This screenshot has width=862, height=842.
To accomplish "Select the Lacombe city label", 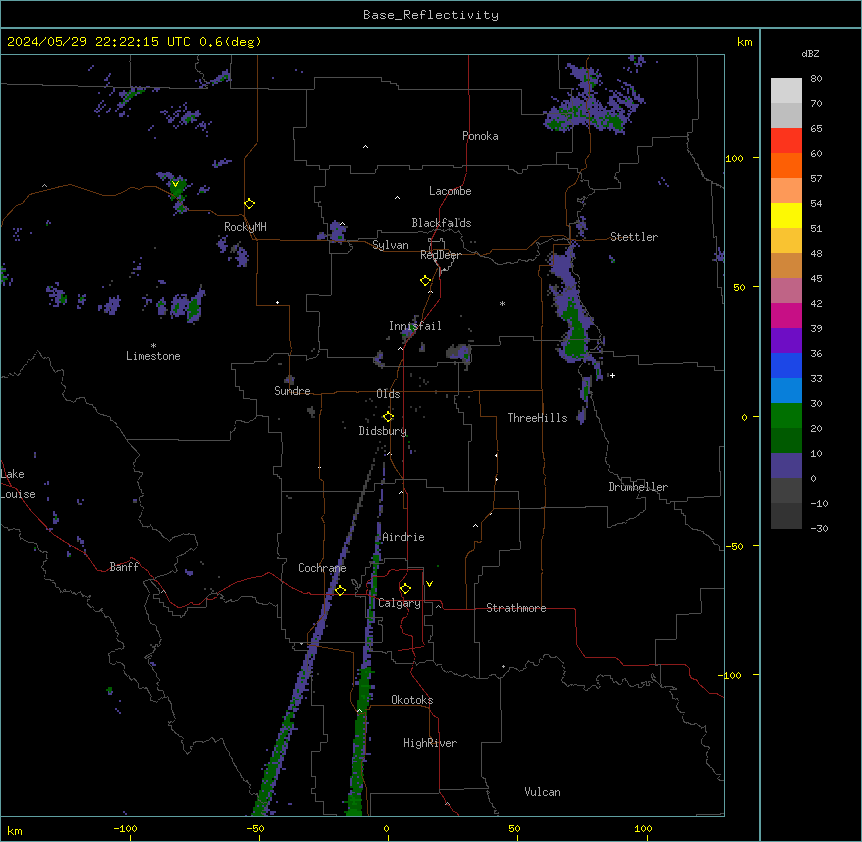I will coord(450,191).
